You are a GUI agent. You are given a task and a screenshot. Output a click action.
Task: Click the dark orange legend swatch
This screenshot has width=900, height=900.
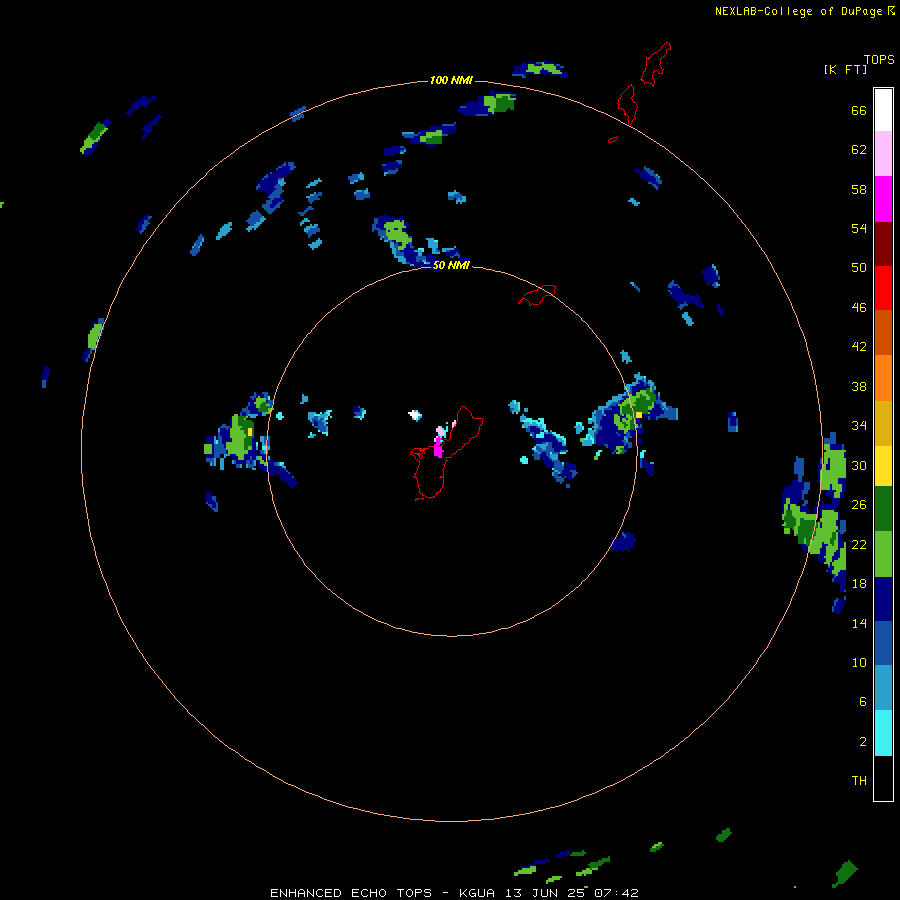(x=883, y=332)
